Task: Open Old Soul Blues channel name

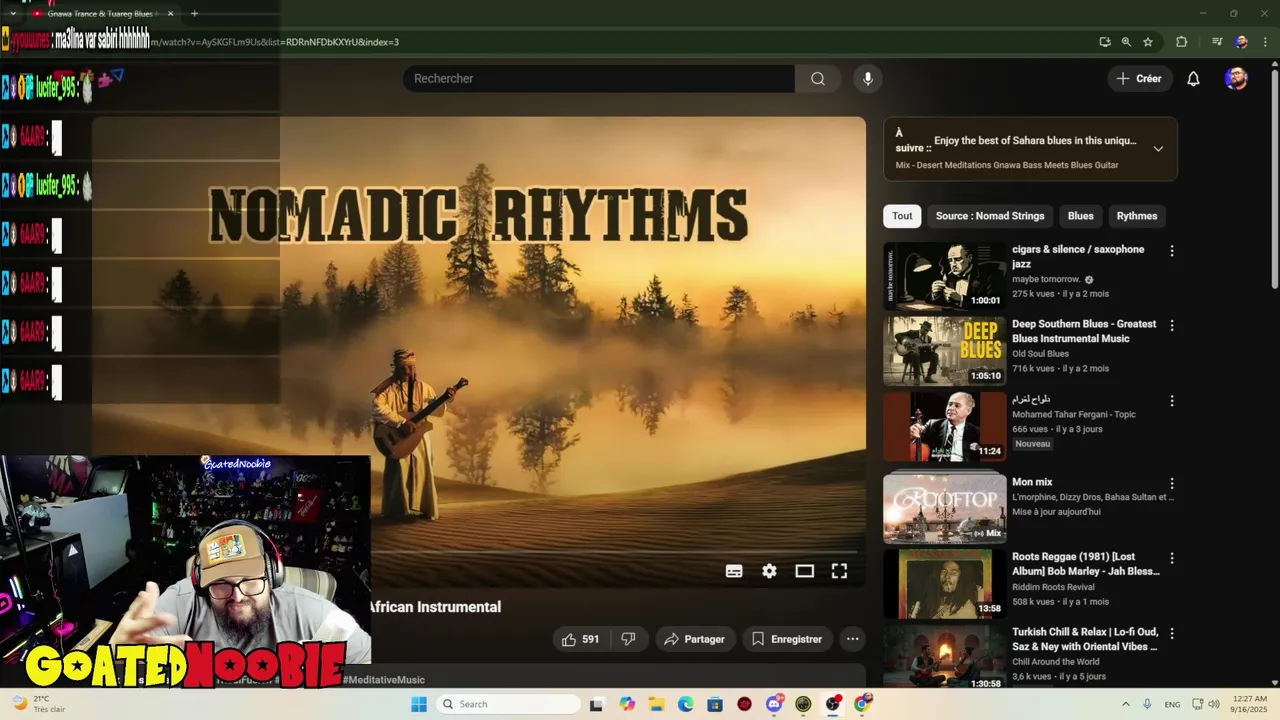Action: coord(1040,354)
